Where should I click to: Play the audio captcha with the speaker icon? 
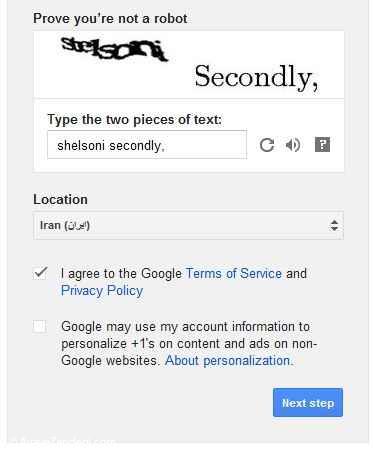293,145
